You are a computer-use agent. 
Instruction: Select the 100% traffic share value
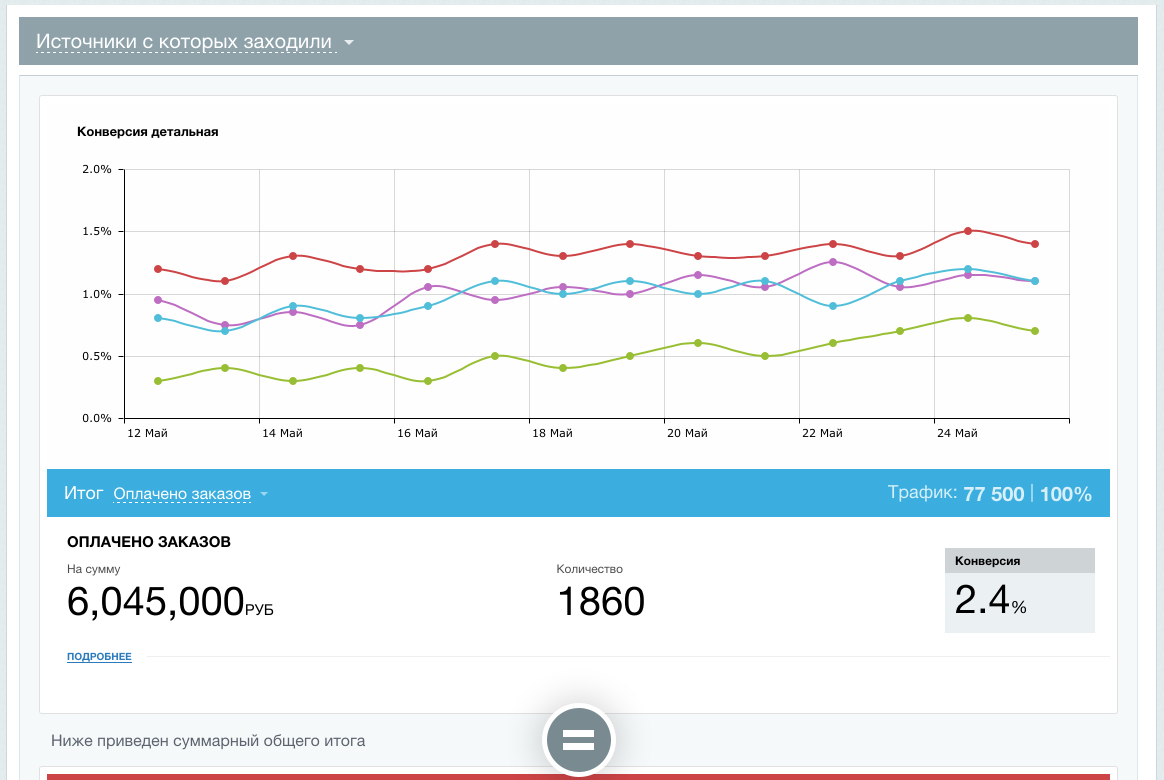pyautogui.click(x=1066, y=494)
